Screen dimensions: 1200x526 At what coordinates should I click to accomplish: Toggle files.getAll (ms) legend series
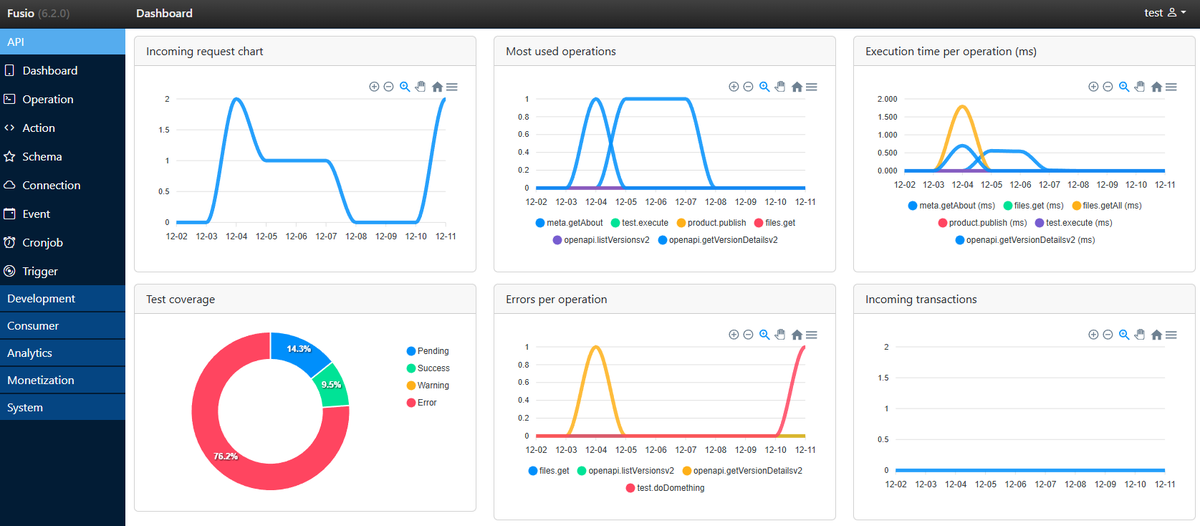1106,205
